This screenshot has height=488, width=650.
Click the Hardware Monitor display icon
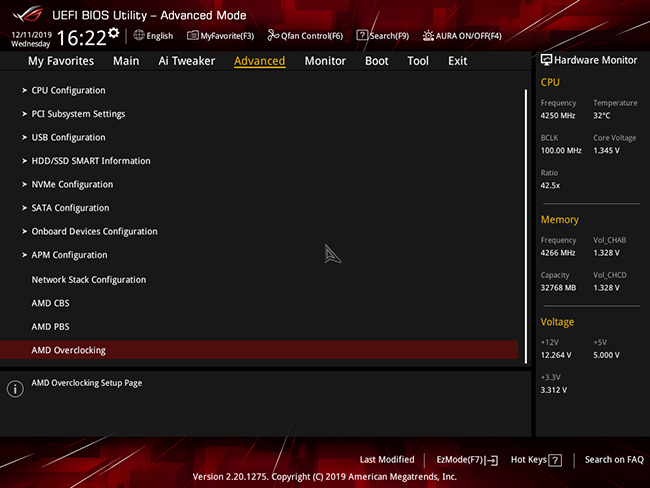pyautogui.click(x=546, y=60)
